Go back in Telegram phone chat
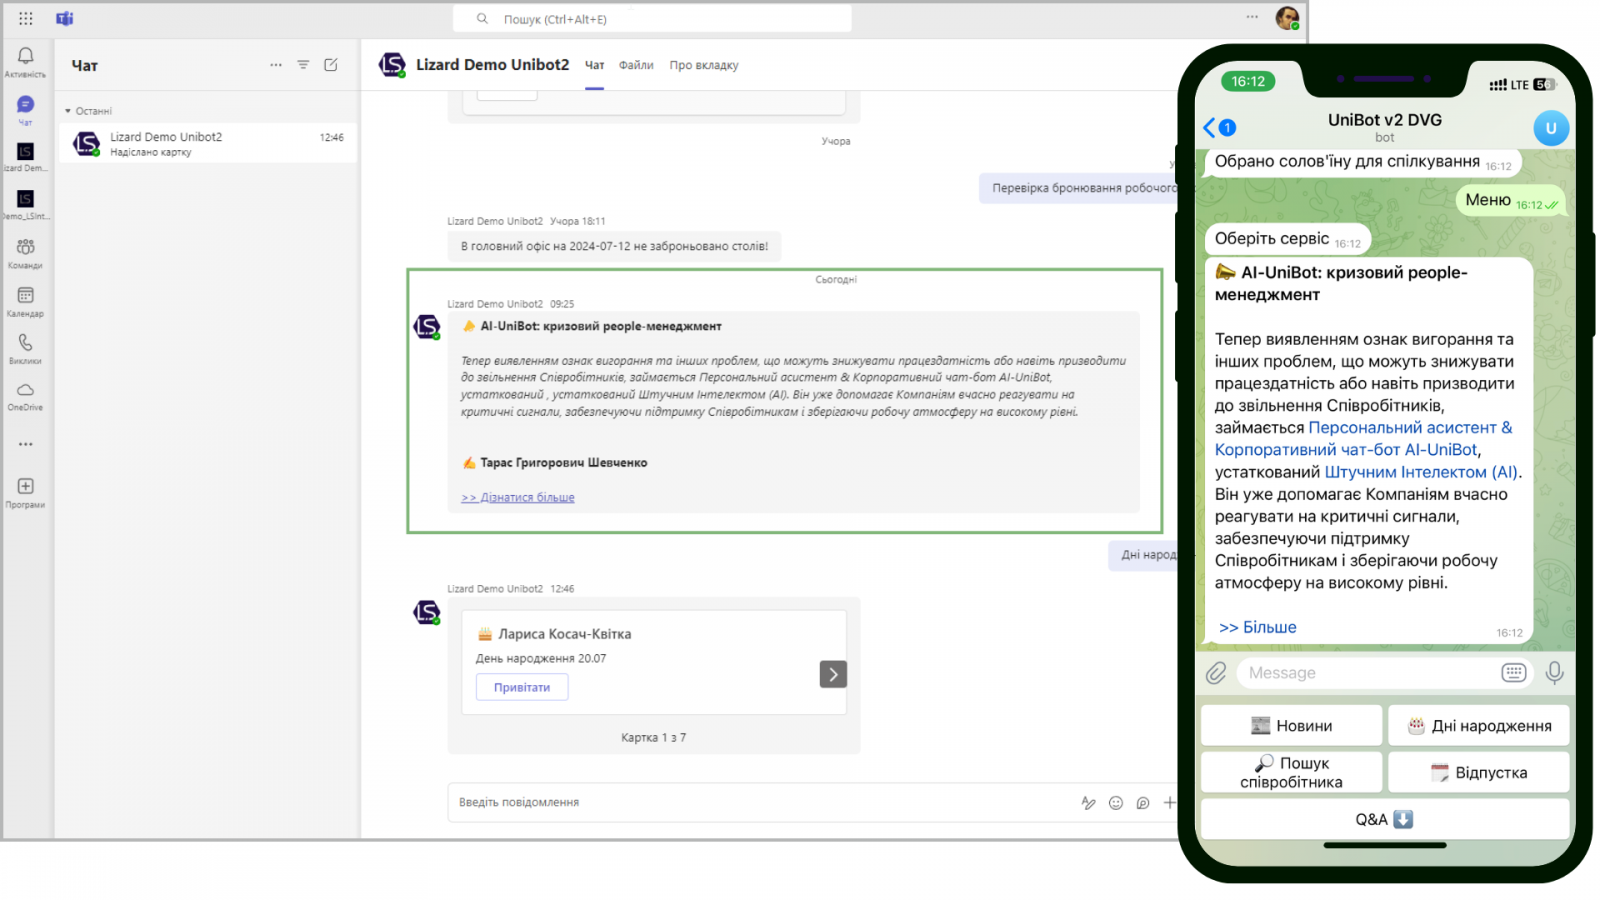Viewport: 1600px width, 900px height. pyautogui.click(x=1209, y=127)
